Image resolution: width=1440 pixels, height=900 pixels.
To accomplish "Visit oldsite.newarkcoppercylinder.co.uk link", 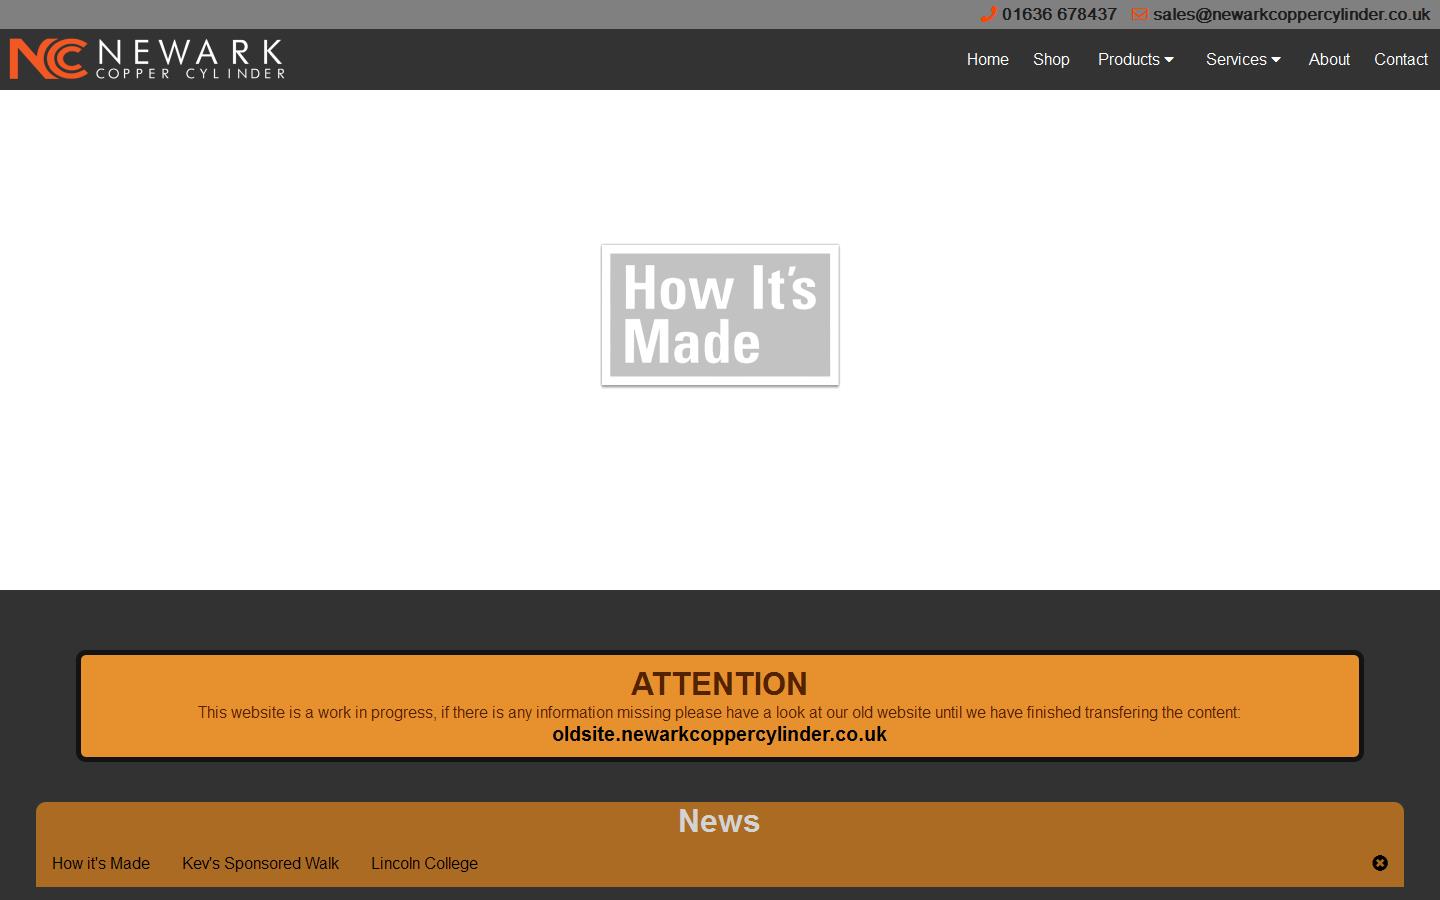I will pyautogui.click(x=719, y=735).
